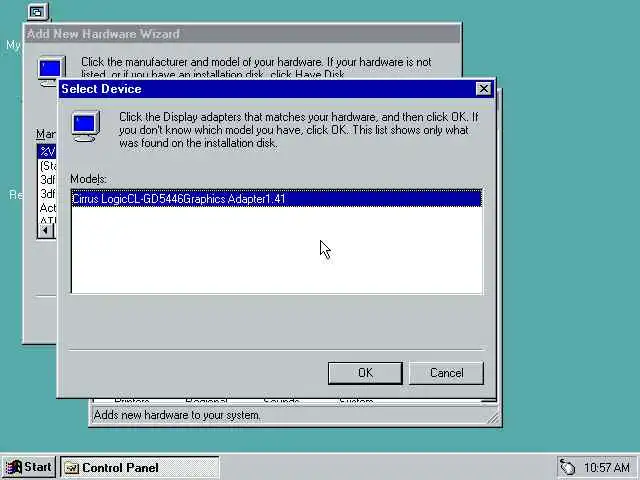Click the monitor icon in Add New Hardware Wizard

point(51,71)
